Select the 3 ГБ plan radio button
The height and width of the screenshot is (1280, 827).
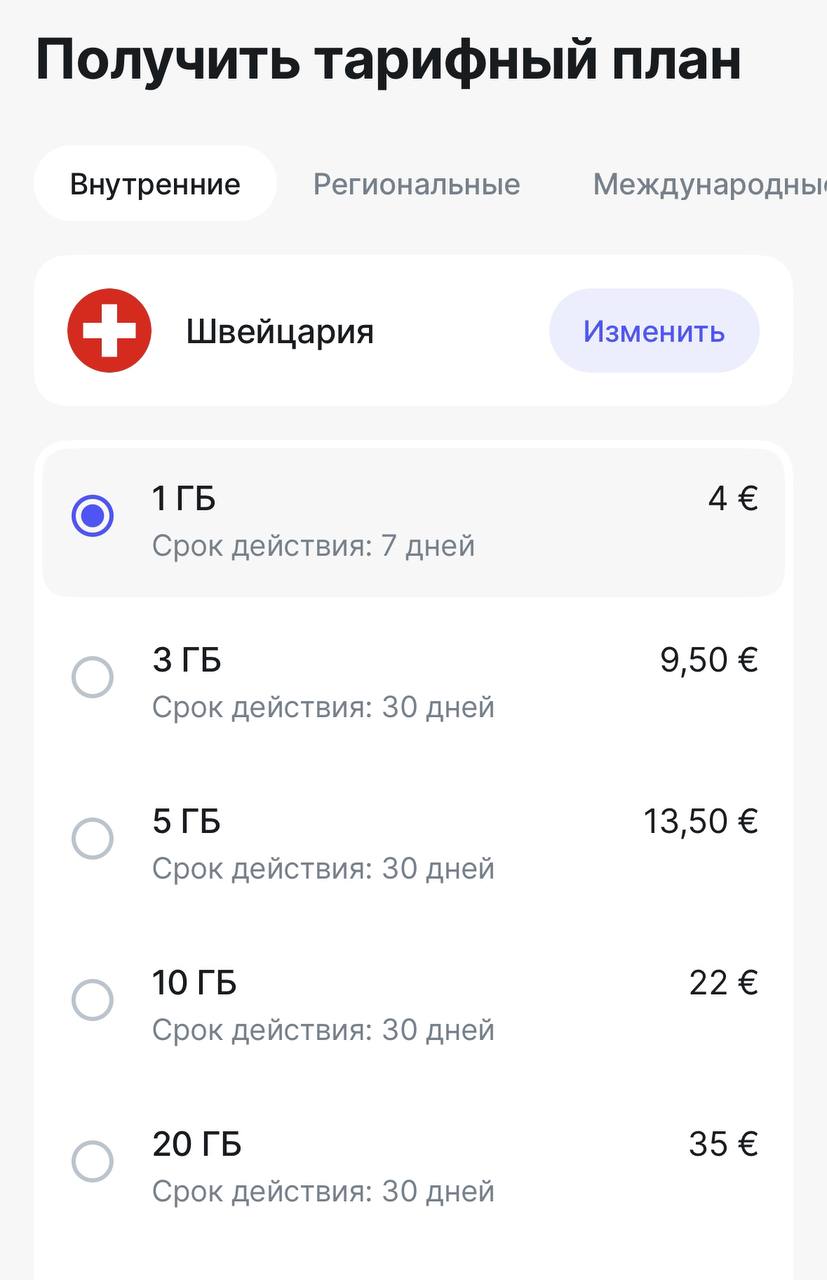[93, 678]
